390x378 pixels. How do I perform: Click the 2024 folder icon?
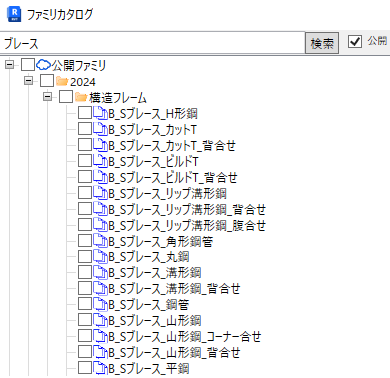62,81
